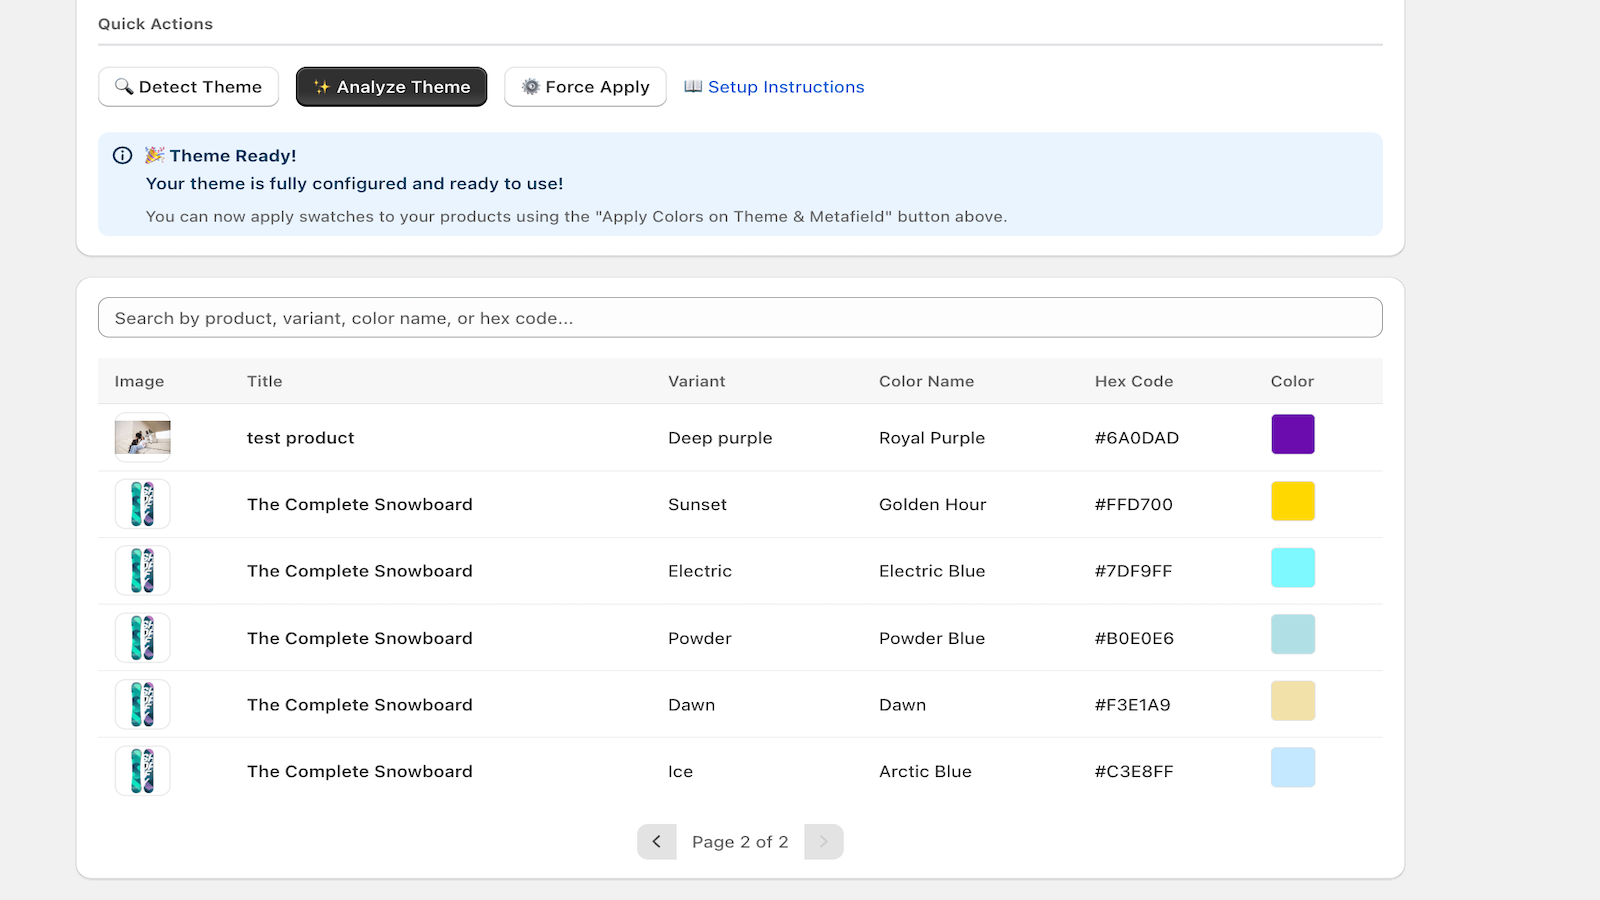The height and width of the screenshot is (900, 1600).
Task: Click the snowboard thumbnail in the Powder row
Action: (142, 638)
